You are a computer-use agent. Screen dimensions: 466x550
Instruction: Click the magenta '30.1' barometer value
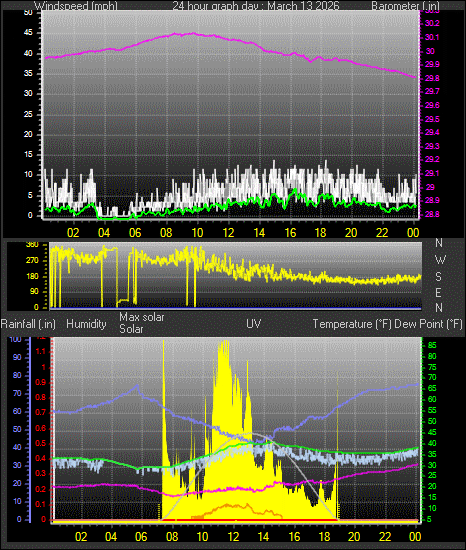click(x=432, y=38)
